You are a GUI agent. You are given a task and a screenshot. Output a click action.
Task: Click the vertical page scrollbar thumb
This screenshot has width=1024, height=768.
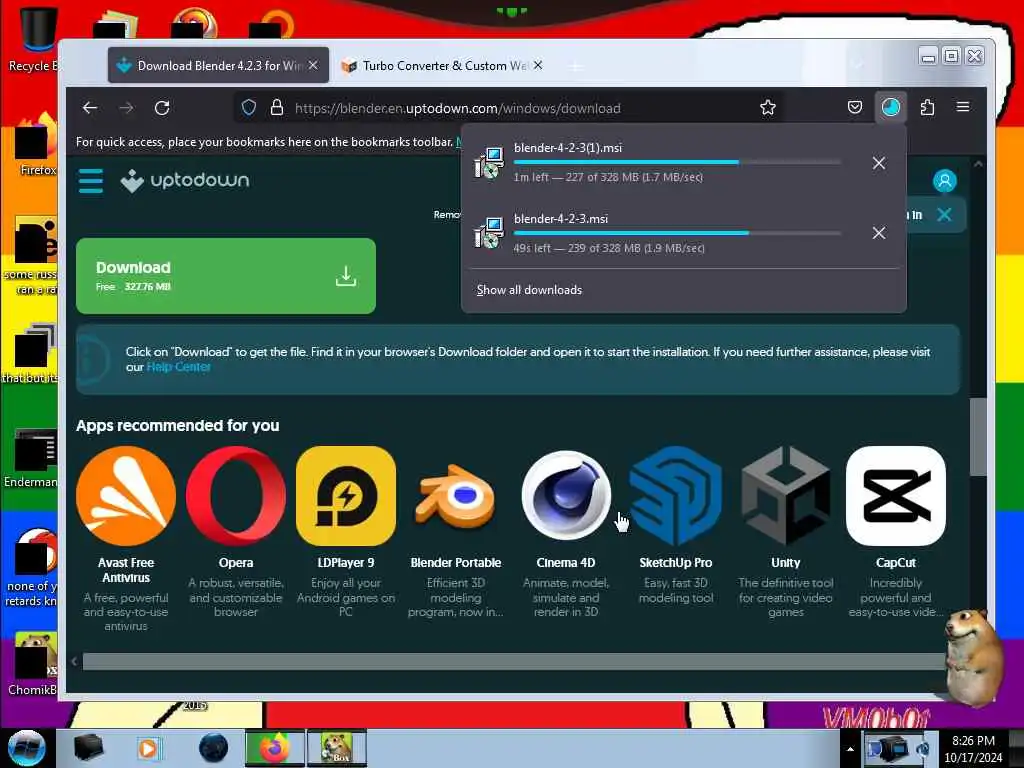coord(978,437)
